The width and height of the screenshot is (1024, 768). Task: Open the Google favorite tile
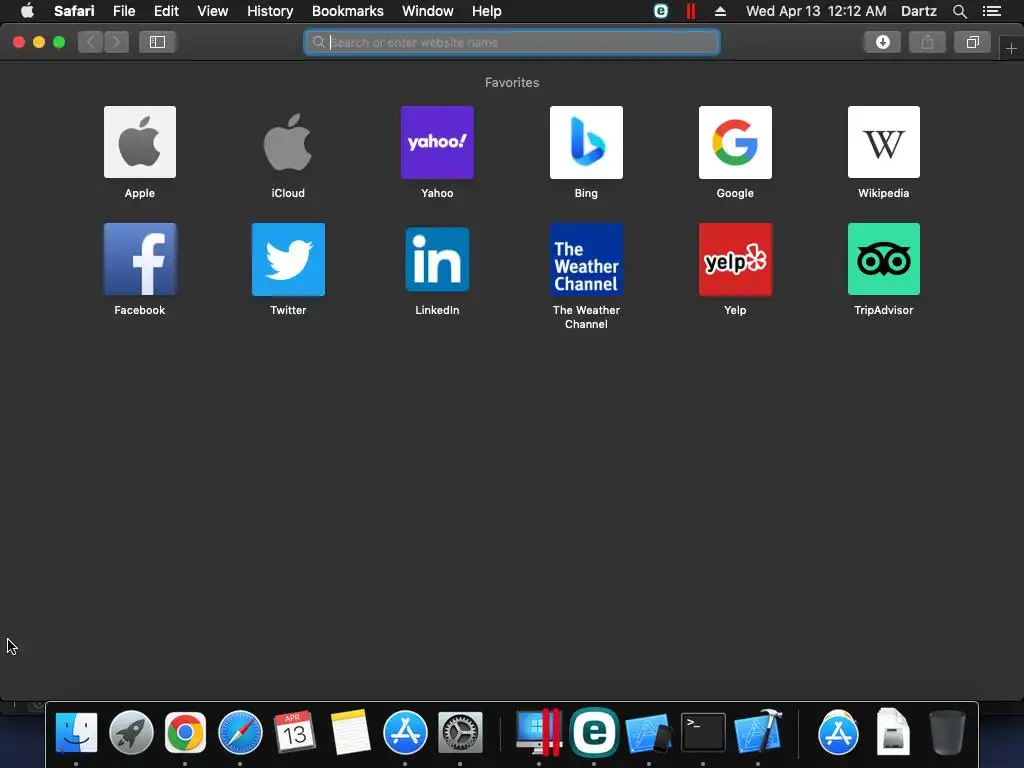(x=735, y=142)
